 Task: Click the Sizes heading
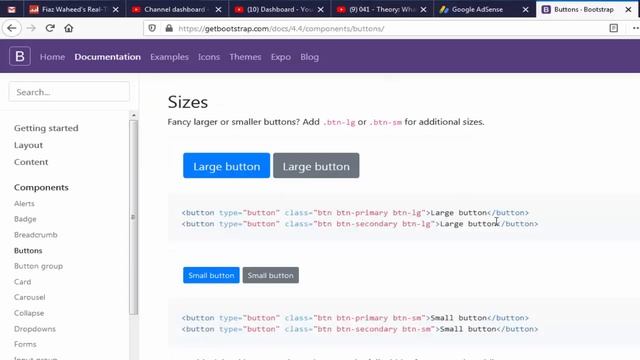pyautogui.click(x=188, y=102)
